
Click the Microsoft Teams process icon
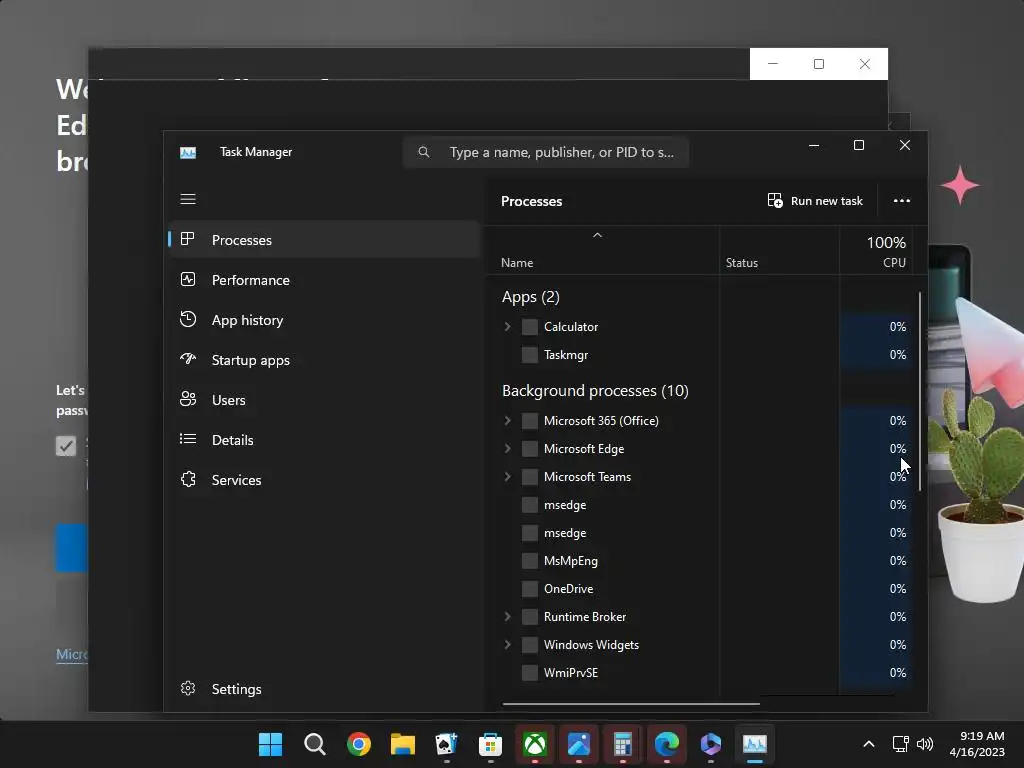[530, 477]
